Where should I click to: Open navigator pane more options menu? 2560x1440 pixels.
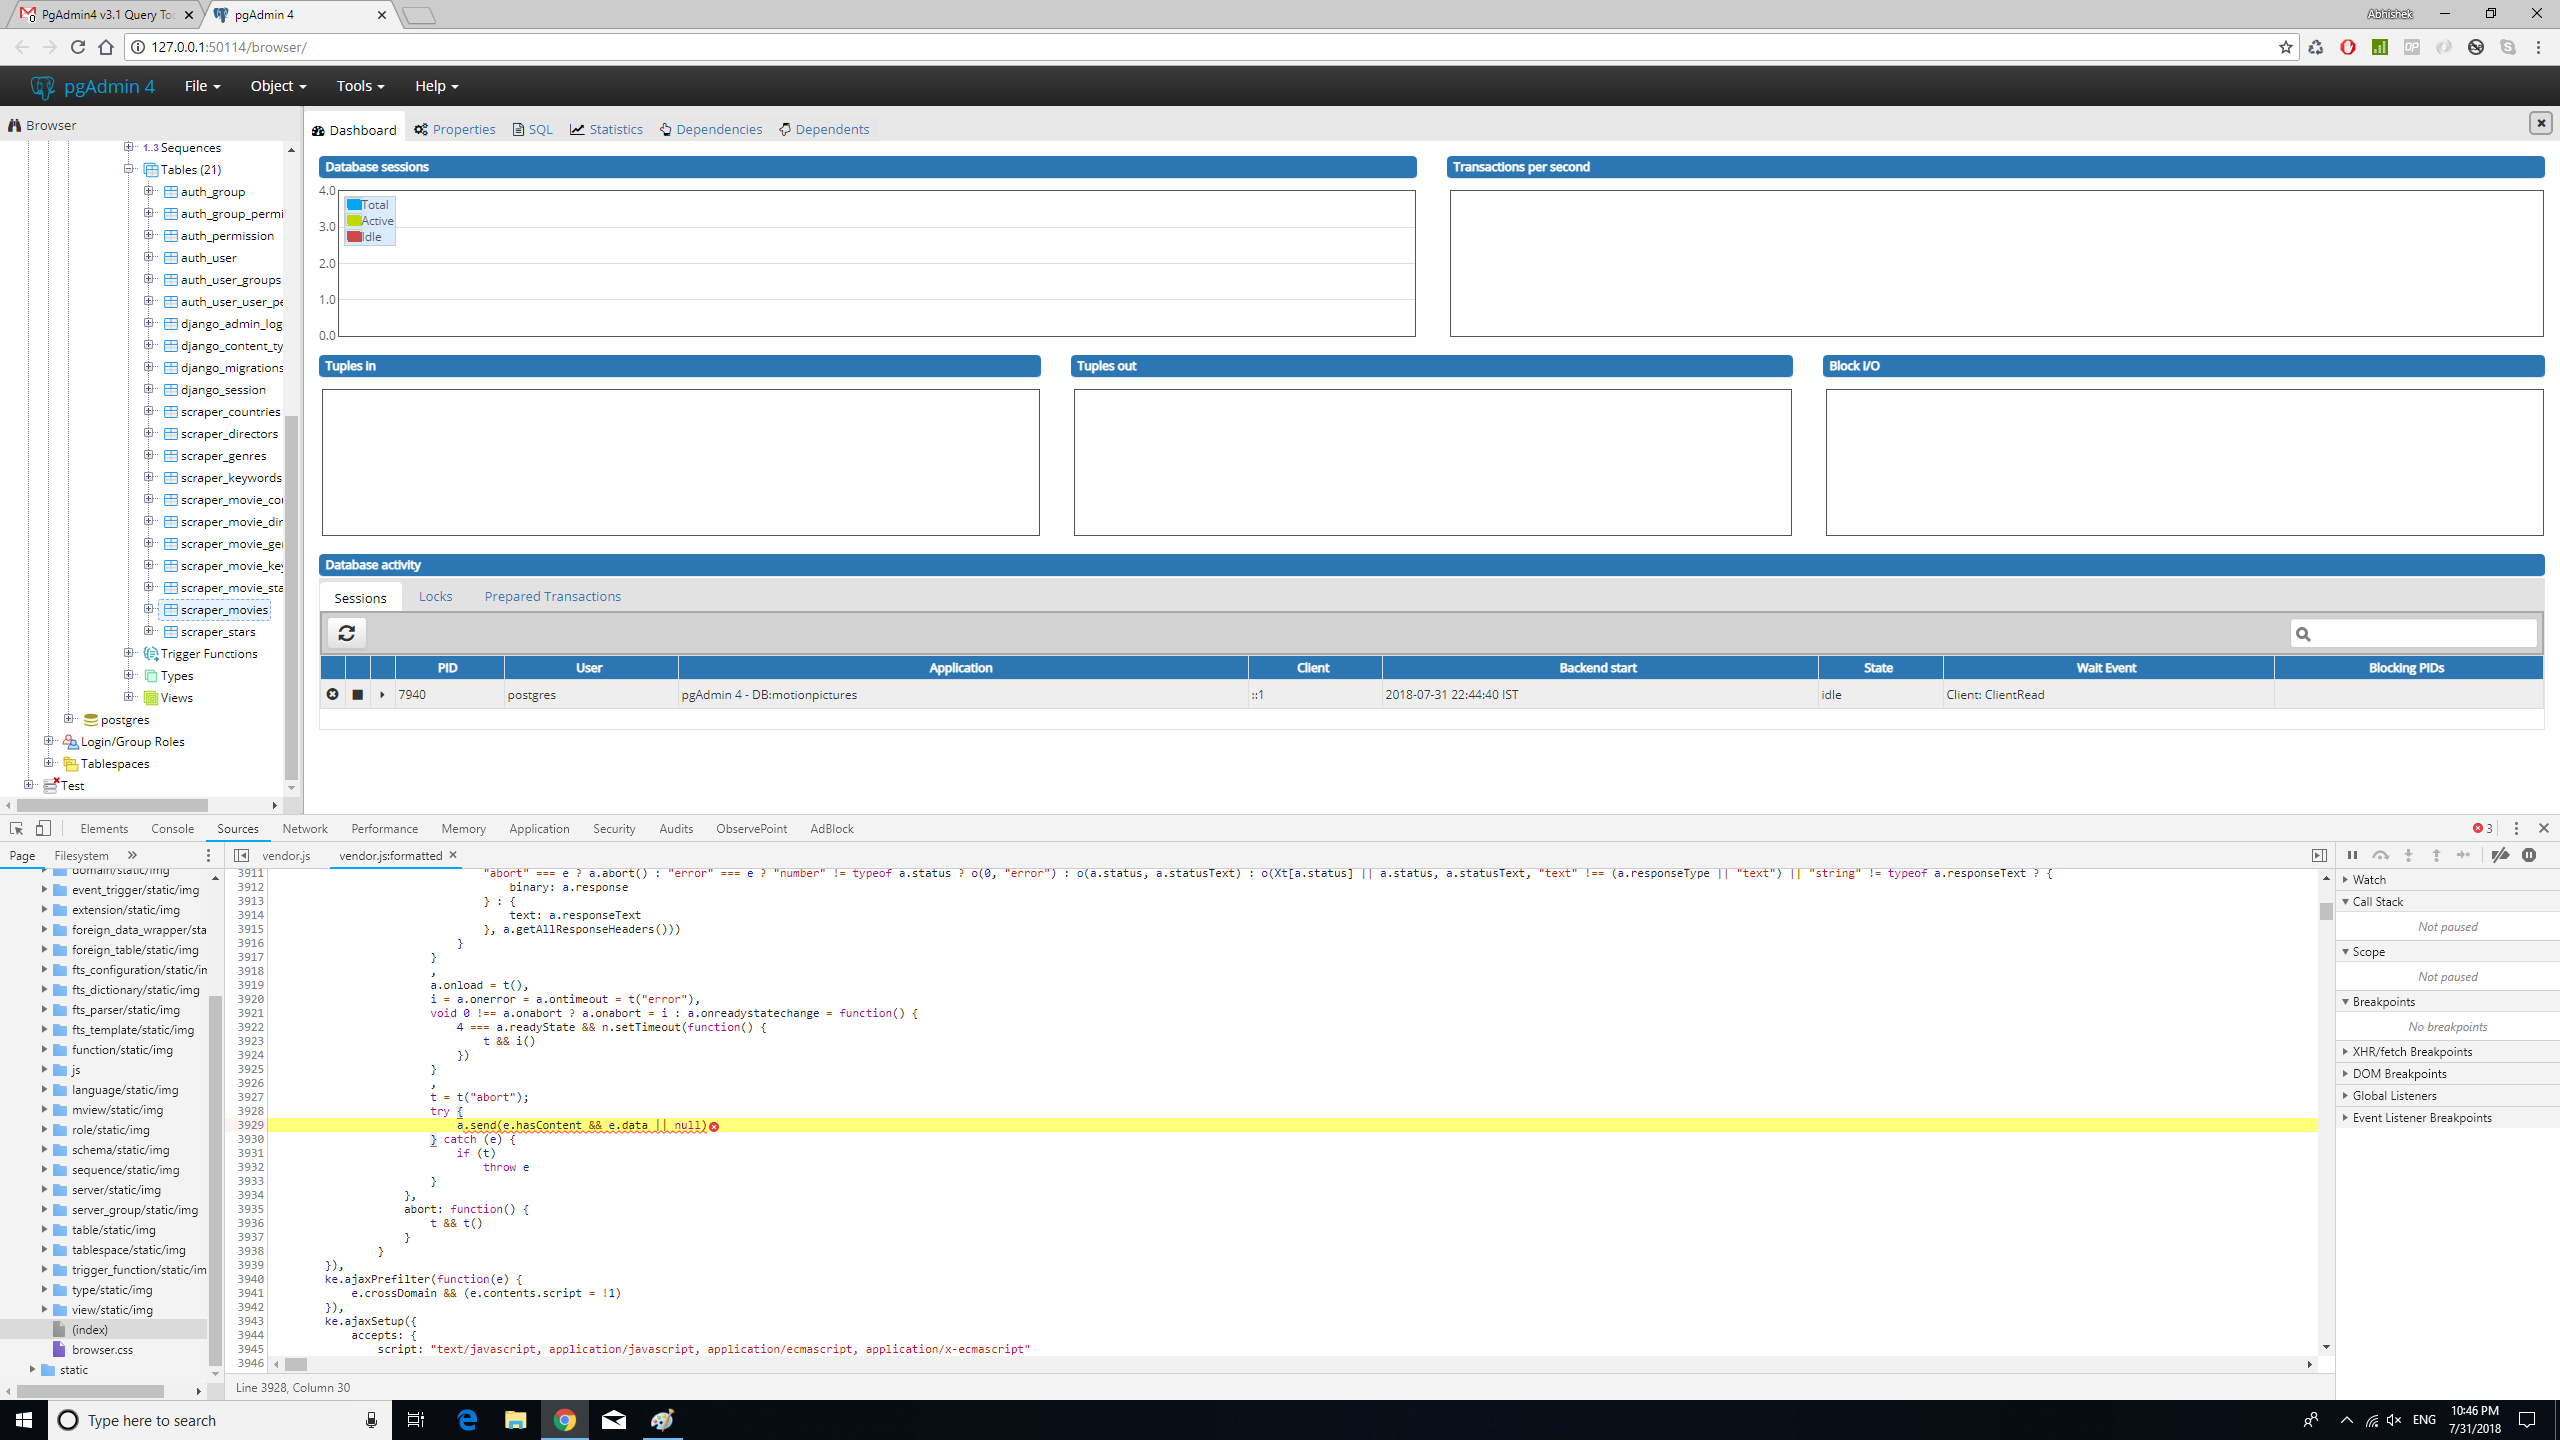click(x=208, y=855)
